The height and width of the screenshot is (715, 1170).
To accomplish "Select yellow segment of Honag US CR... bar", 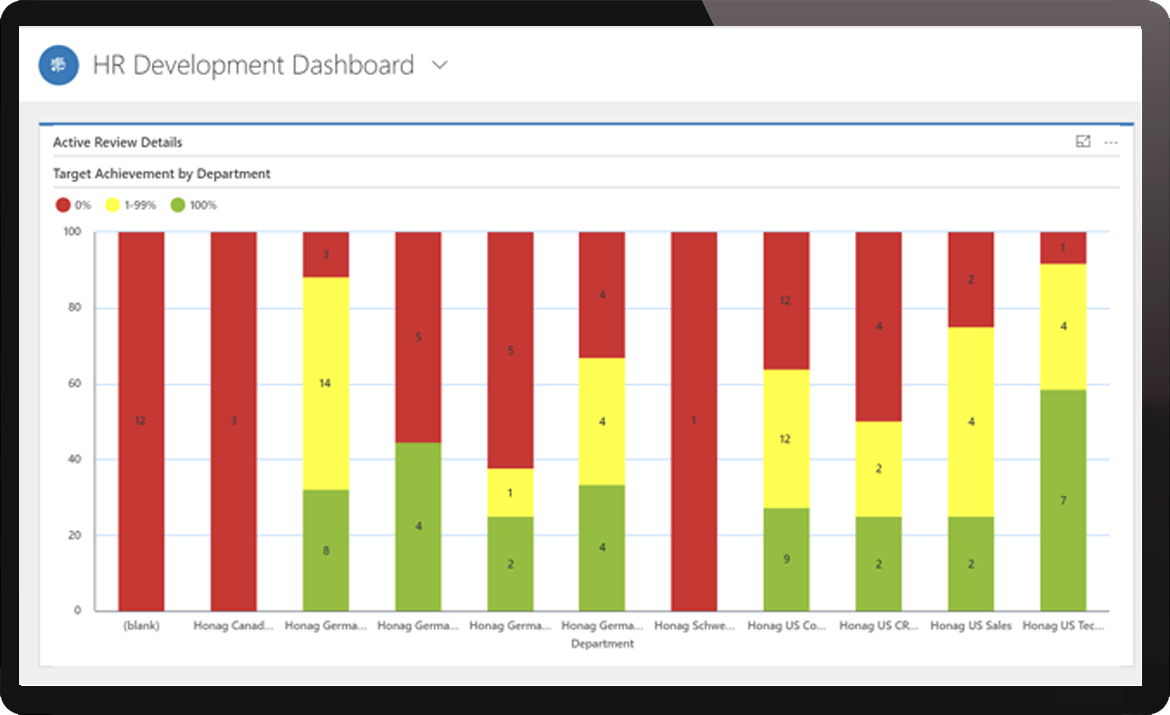I will click(878, 469).
